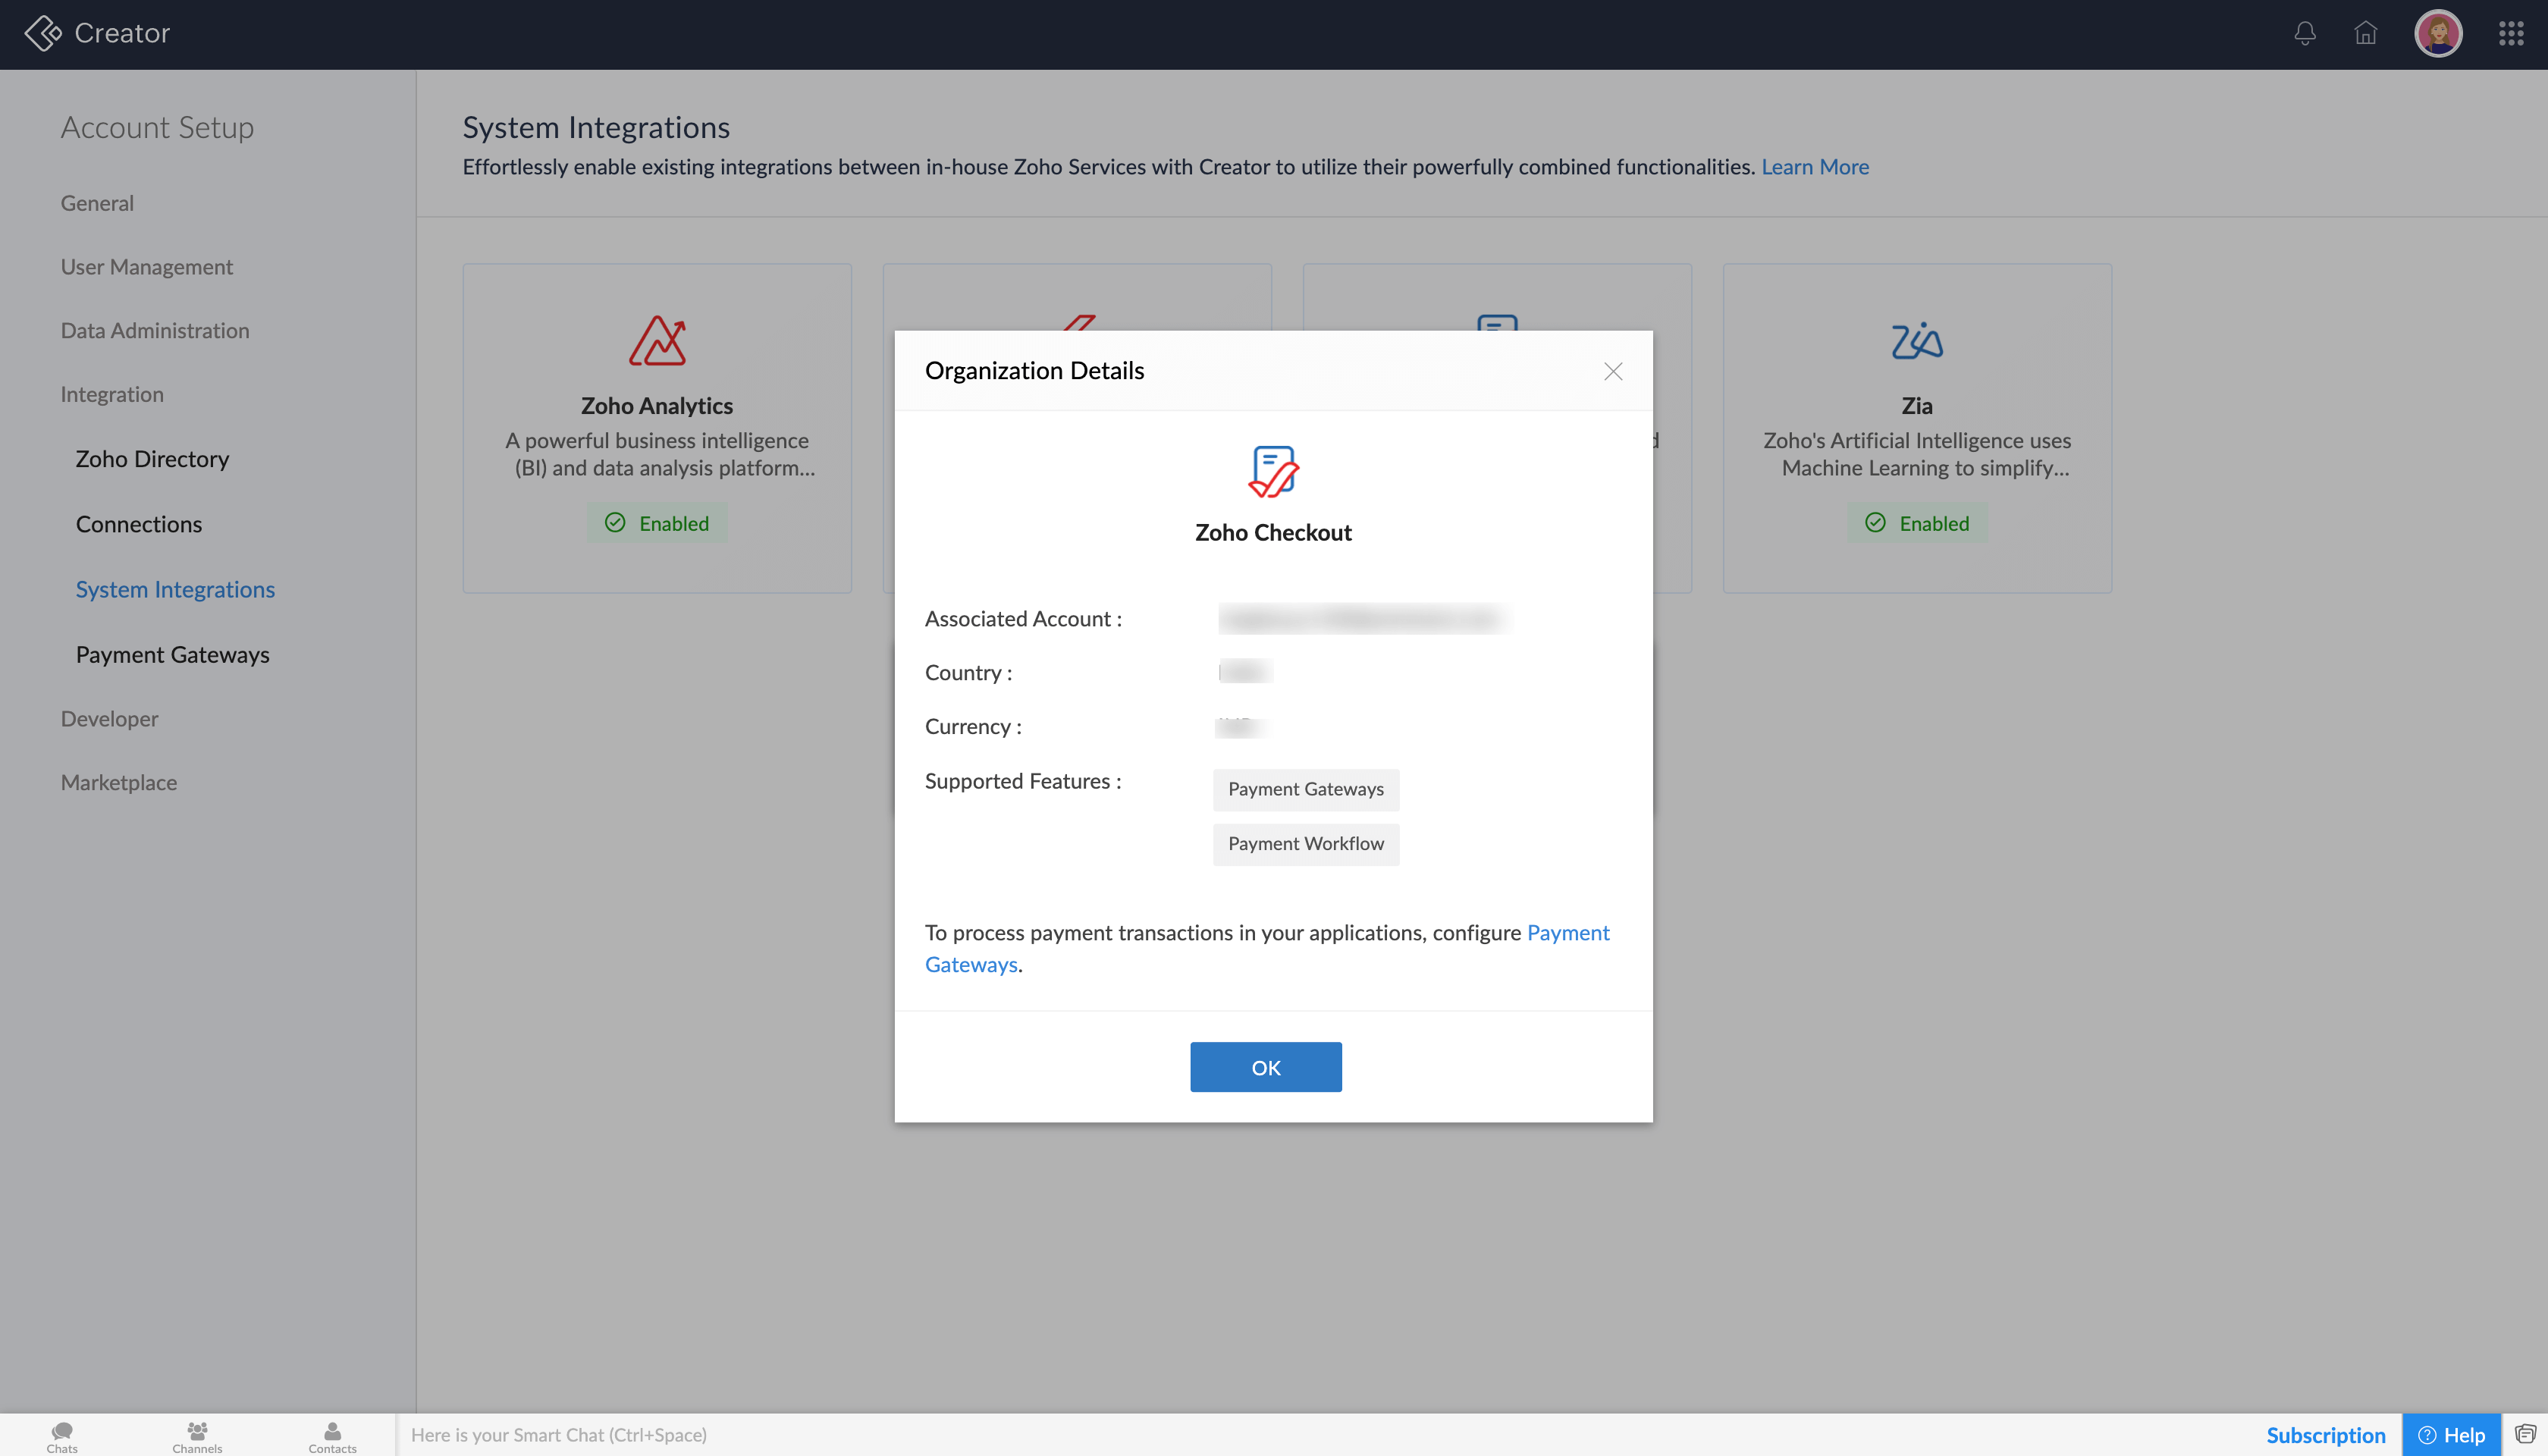
Task: Click the home icon in top bar
Action: 2366,33
